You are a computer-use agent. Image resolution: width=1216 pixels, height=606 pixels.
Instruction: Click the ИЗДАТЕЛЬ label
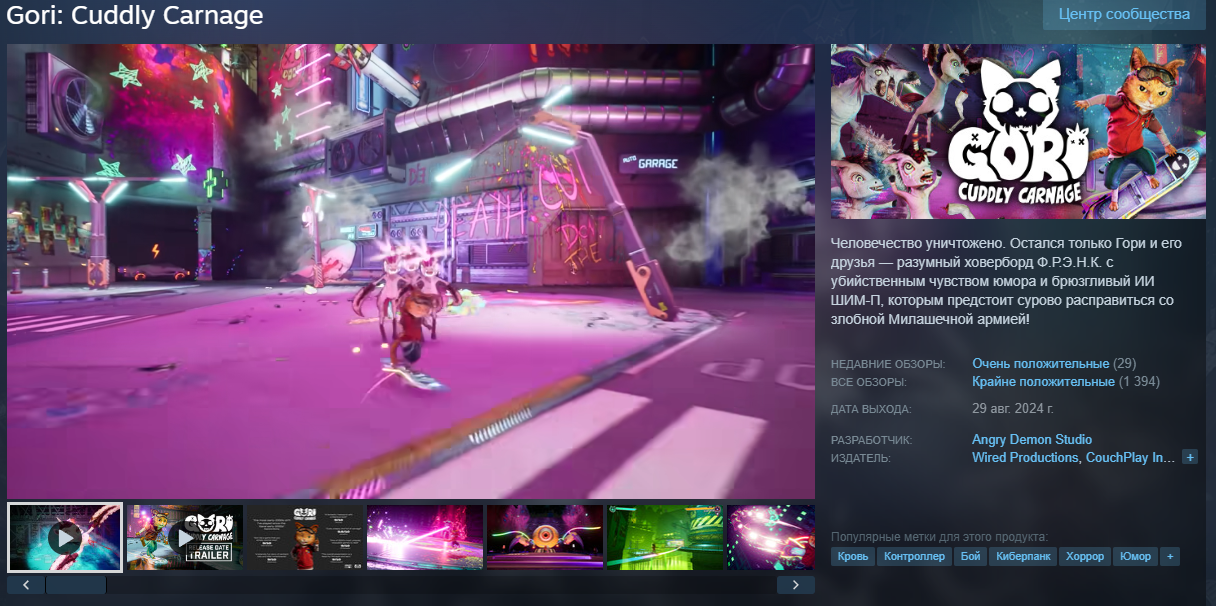[x=861, y=458]
